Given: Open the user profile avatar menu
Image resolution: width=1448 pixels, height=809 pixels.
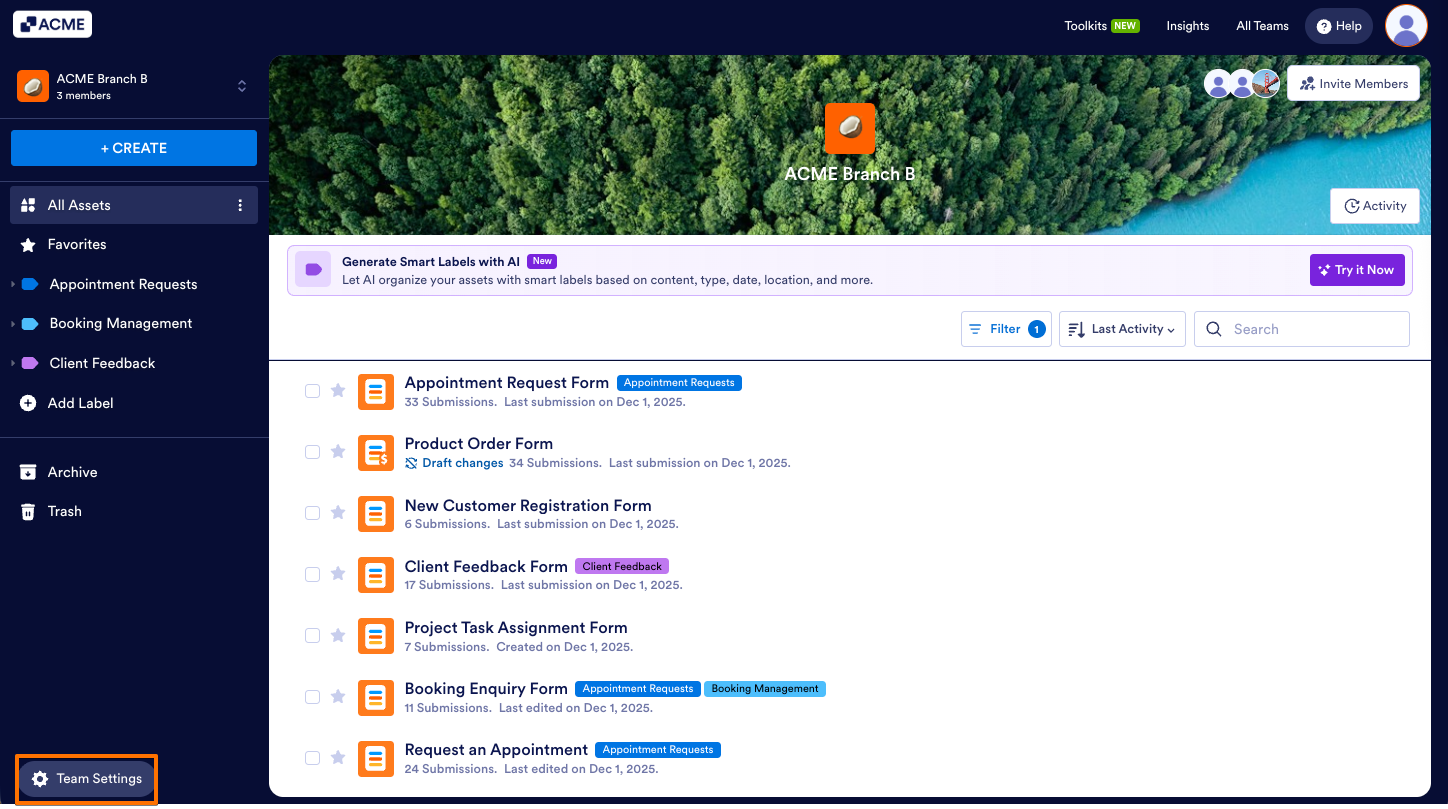Looking at the screenshot, I should (x=1406, y=26).
